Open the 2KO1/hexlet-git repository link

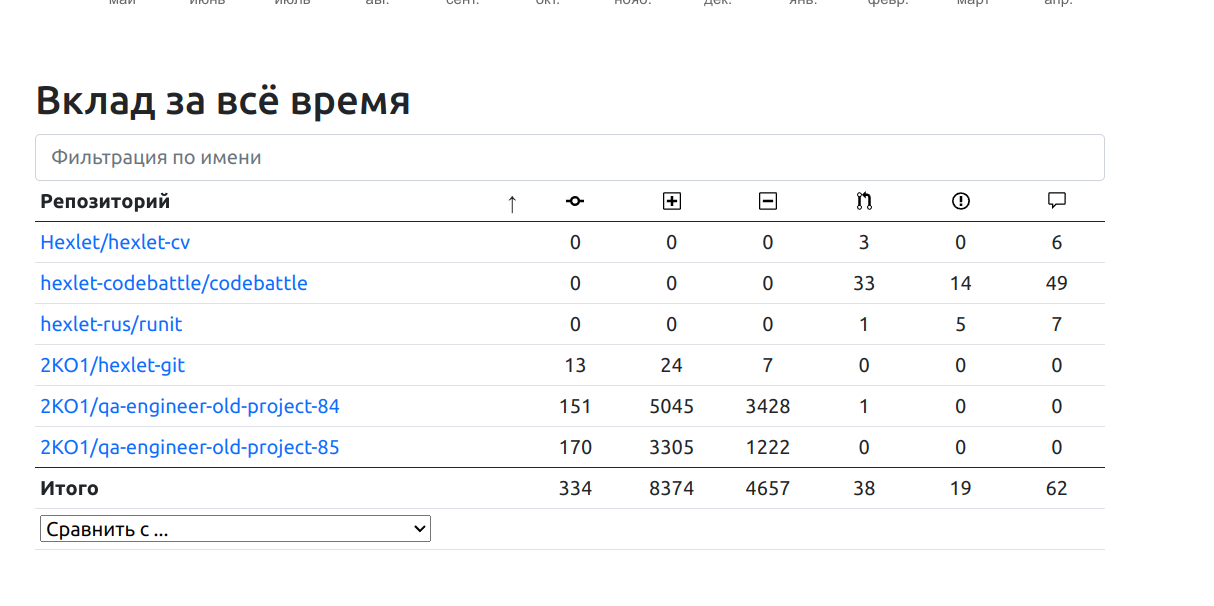[x=112, y=365]
